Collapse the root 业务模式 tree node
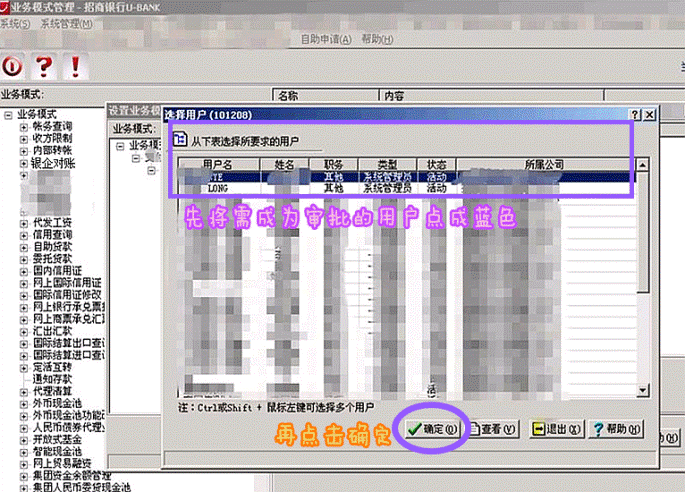685x492 pixels. point(8,115)
